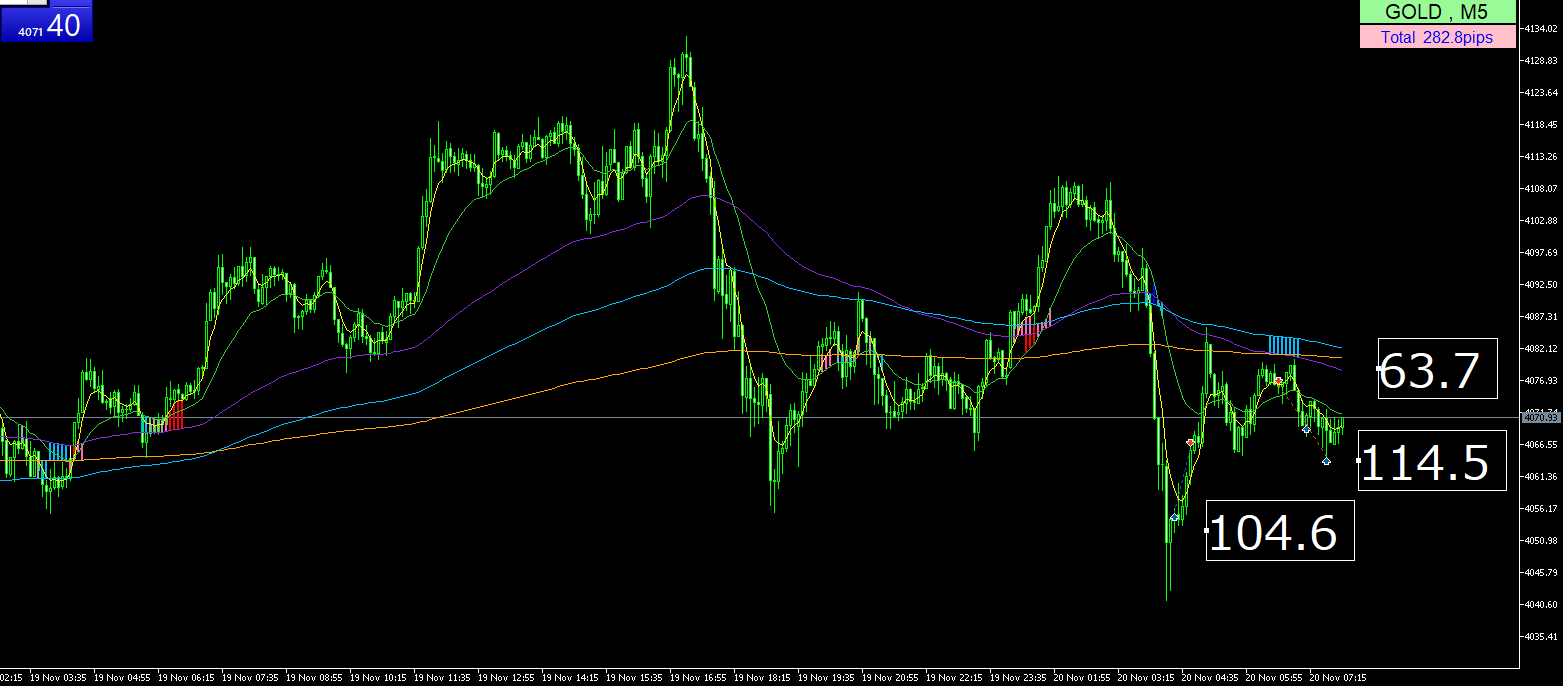Click price axis label 4108.07
The height and width of the screenshot is (686, 1563).
1543,189
